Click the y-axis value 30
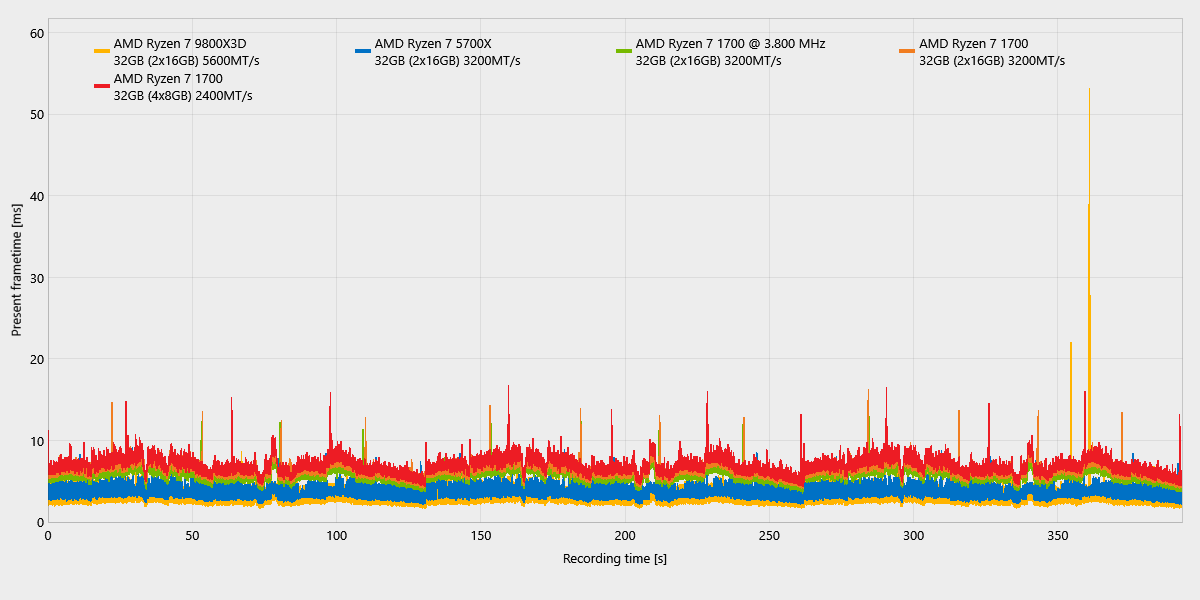 pyautogui.click(x=37, y=278)
